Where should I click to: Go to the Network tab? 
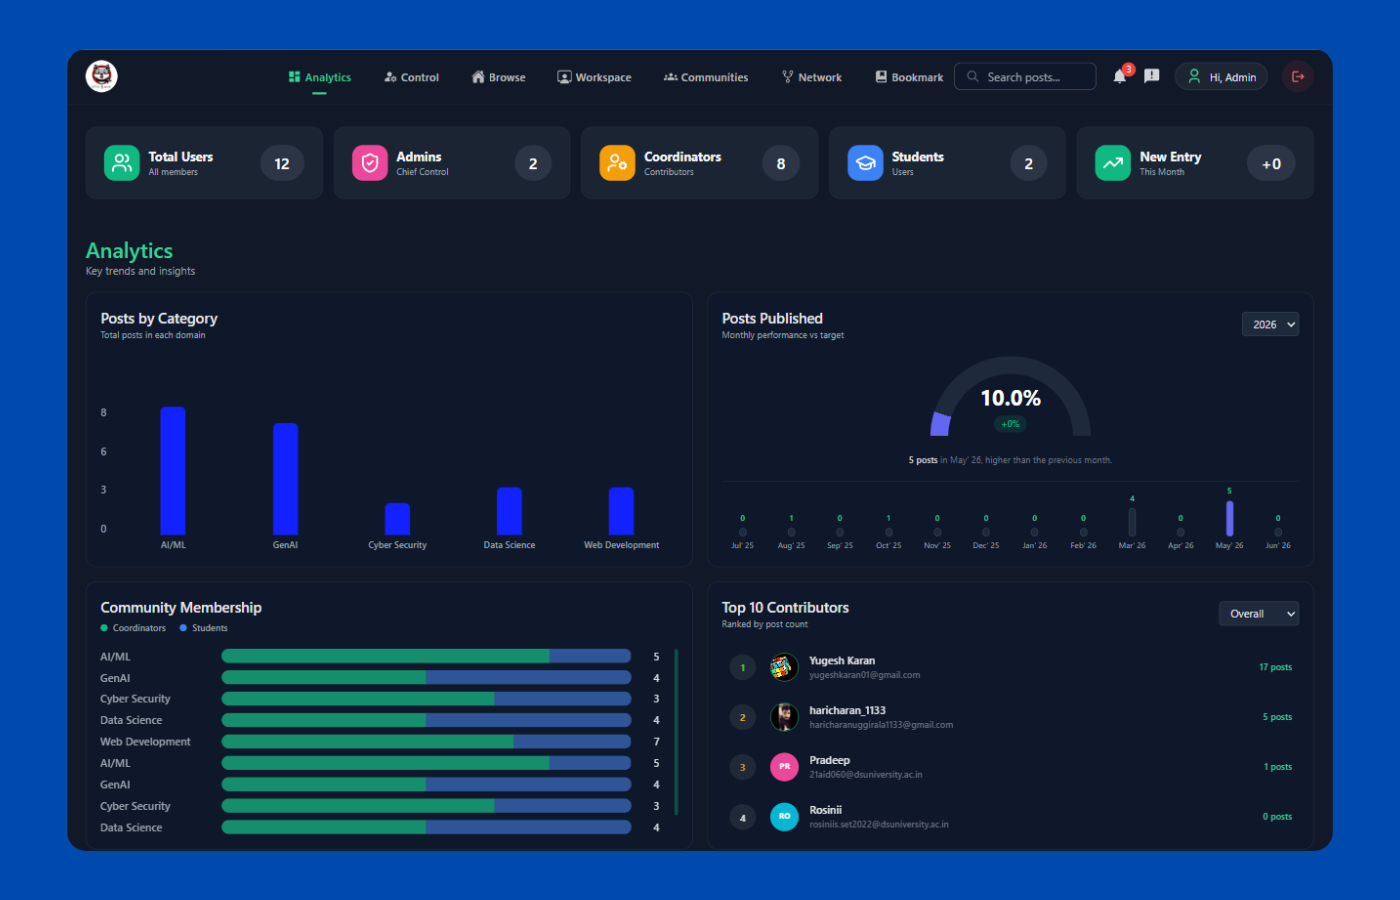[812, 77]
